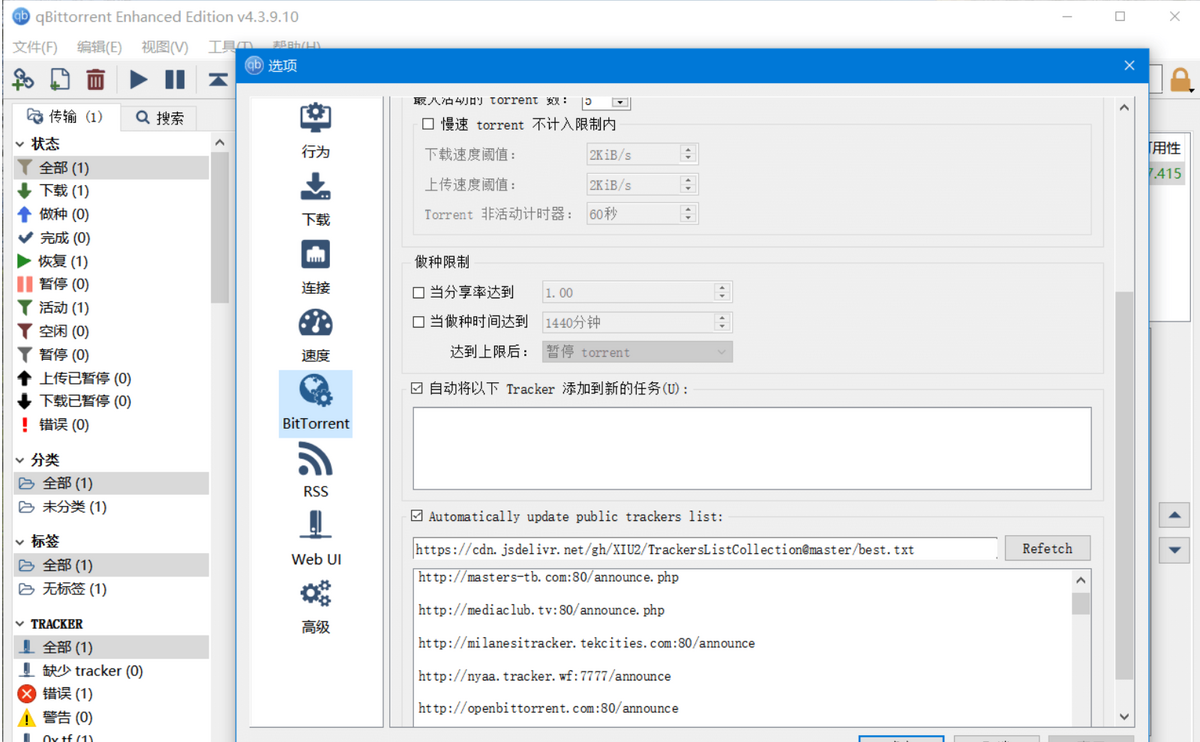Uncheck 自动将以下 Tracker 添加到新的任务
Screen dimensions: 1200x742
[417, 388]
